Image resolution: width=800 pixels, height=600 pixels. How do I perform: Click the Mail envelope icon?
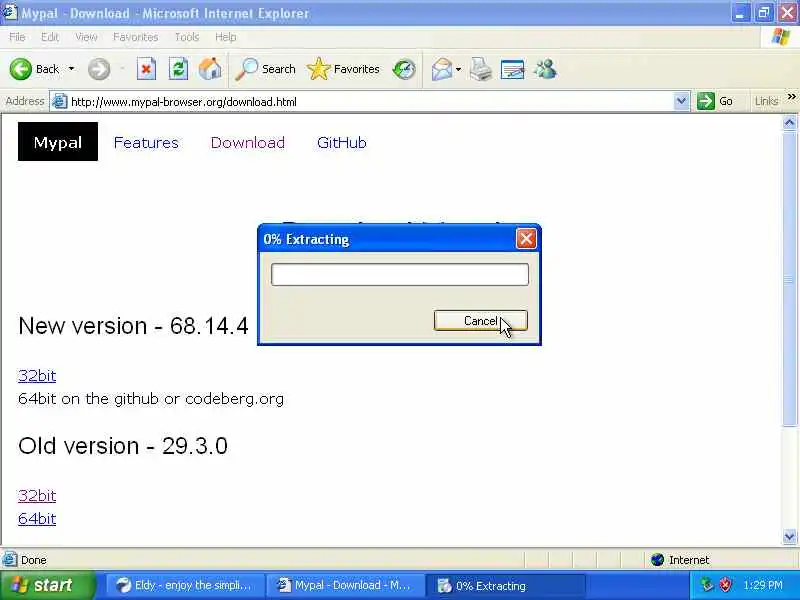click(441, 69)
